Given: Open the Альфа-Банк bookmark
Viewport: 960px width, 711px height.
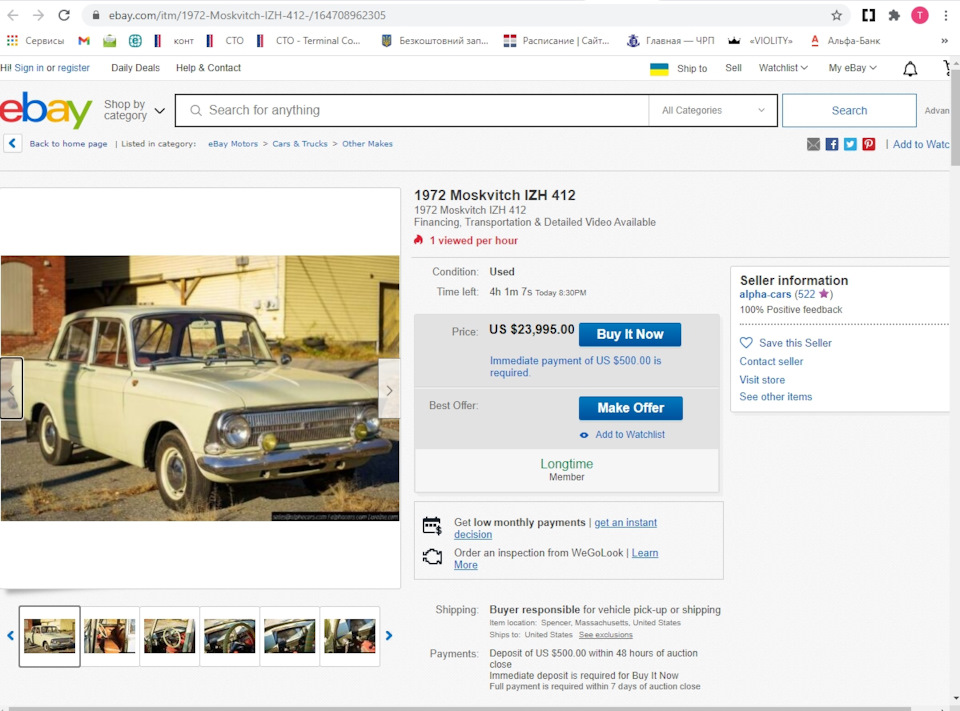Looking at the screenshot, I should [x=845, y=40].
